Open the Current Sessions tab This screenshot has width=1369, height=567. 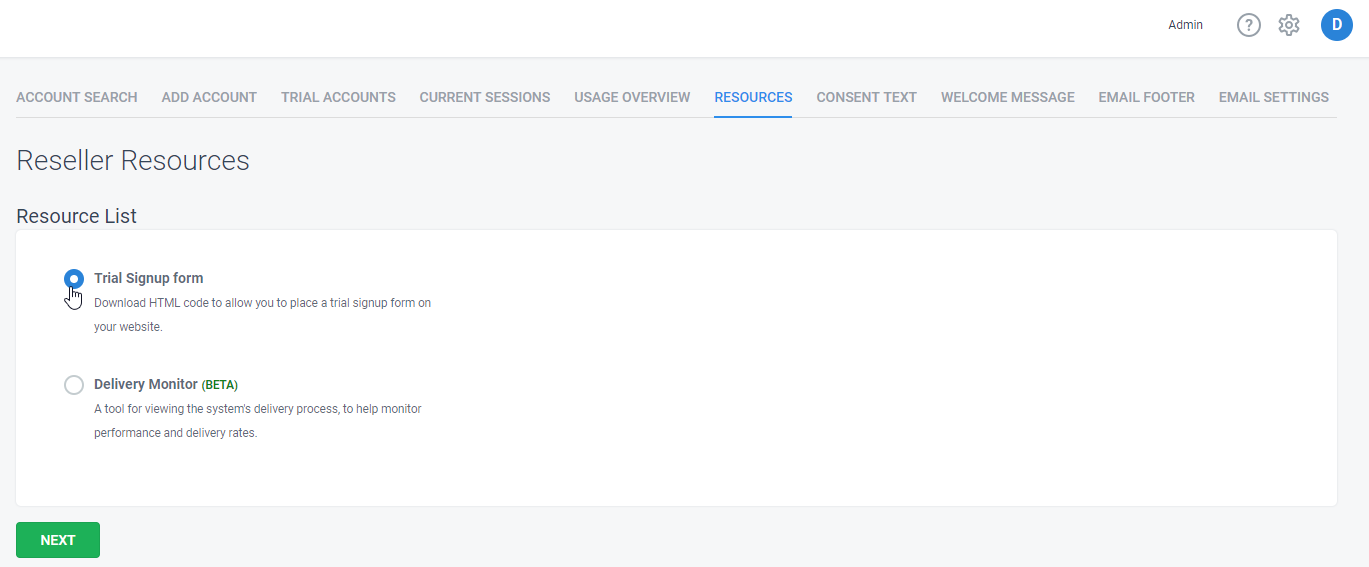point(485,97)
